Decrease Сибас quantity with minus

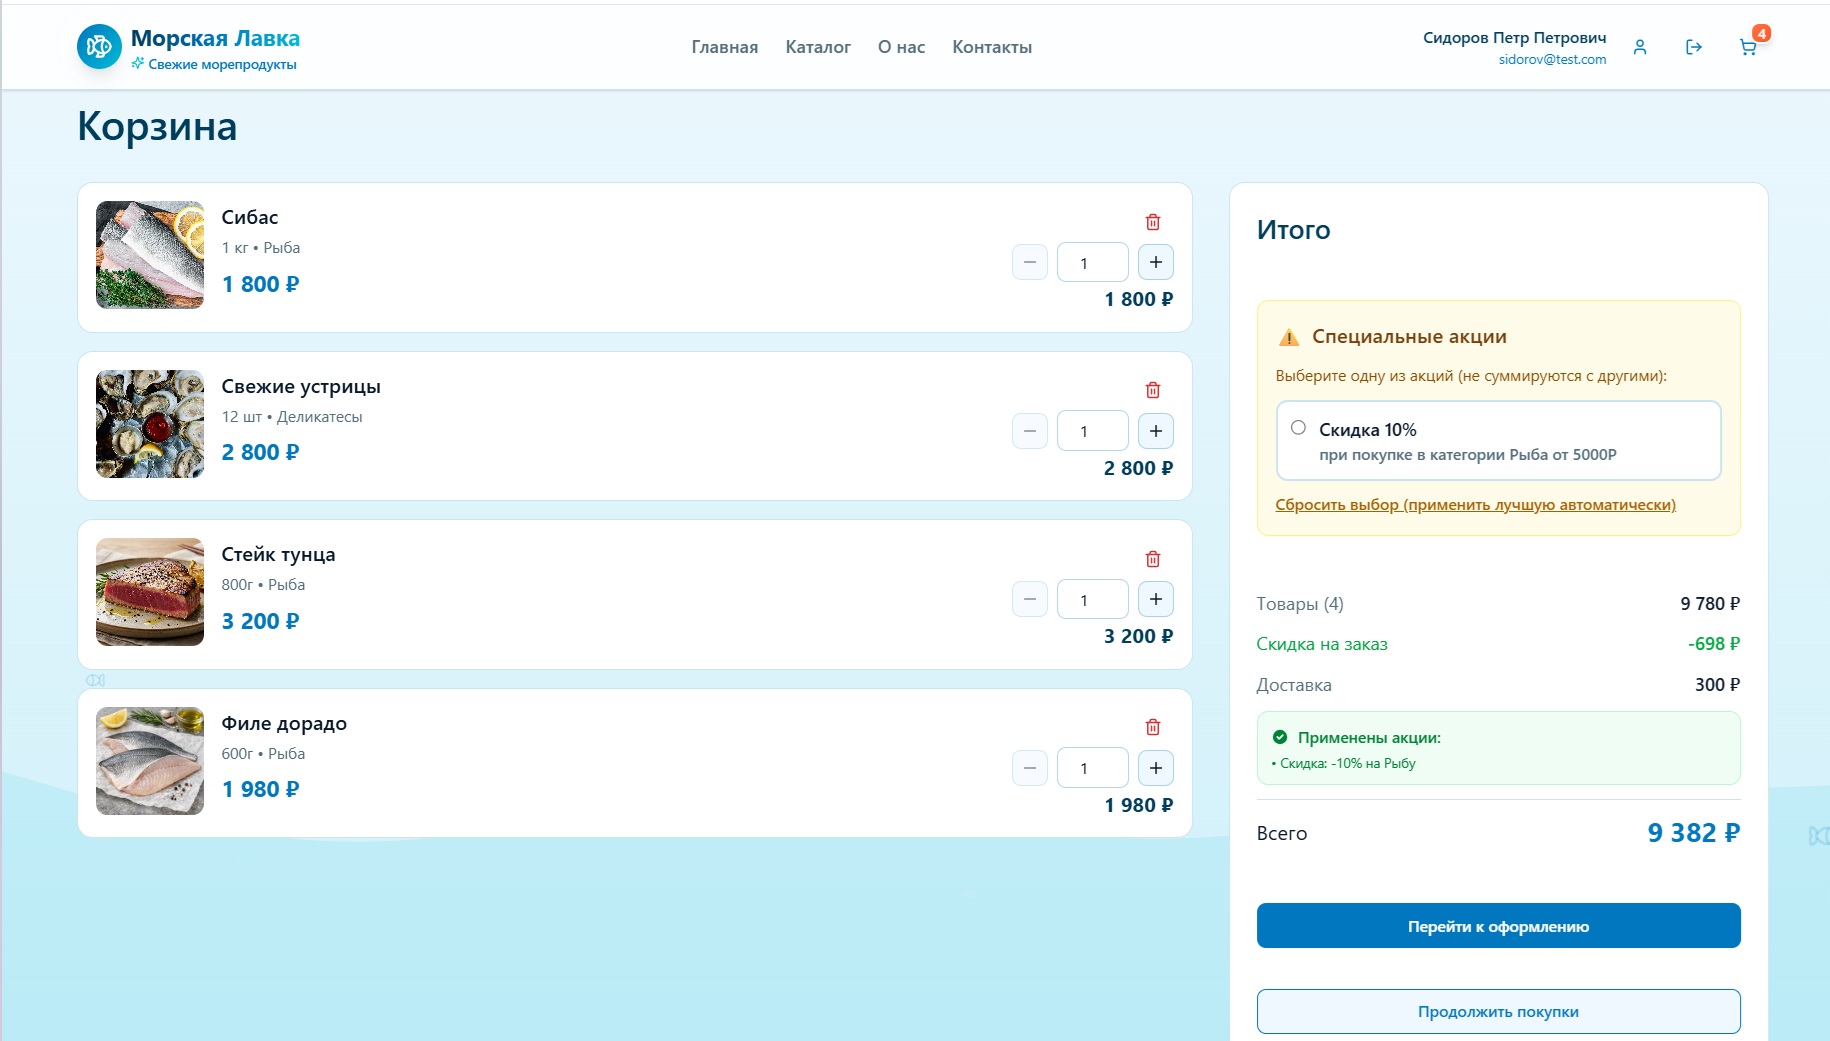[1030, 262]
